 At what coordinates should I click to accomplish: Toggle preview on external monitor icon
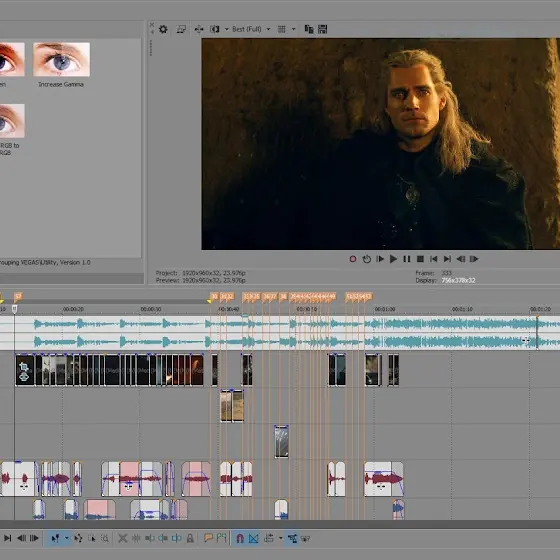[x=181, y=29]
